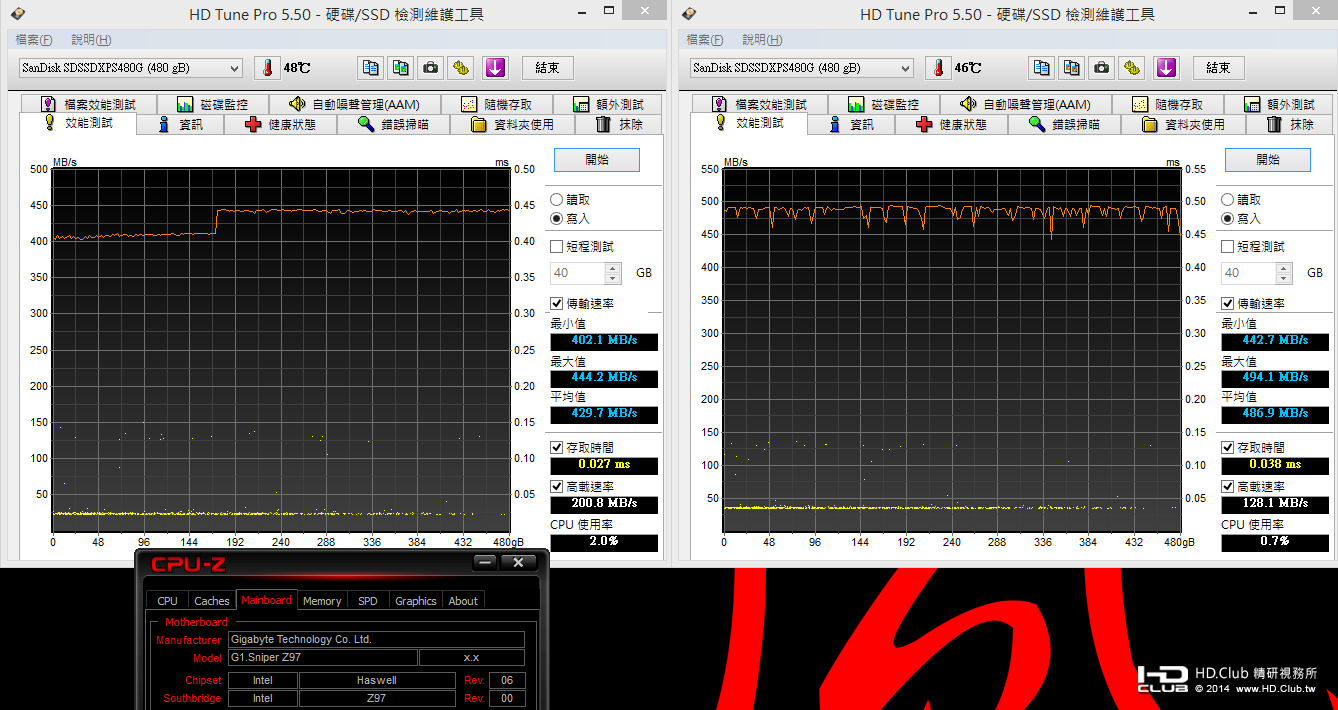Viewport: 1338px width, 710px height.
Task: Open 錯誤掃描 tab in 46℃ window
Action: (1065, 124)
